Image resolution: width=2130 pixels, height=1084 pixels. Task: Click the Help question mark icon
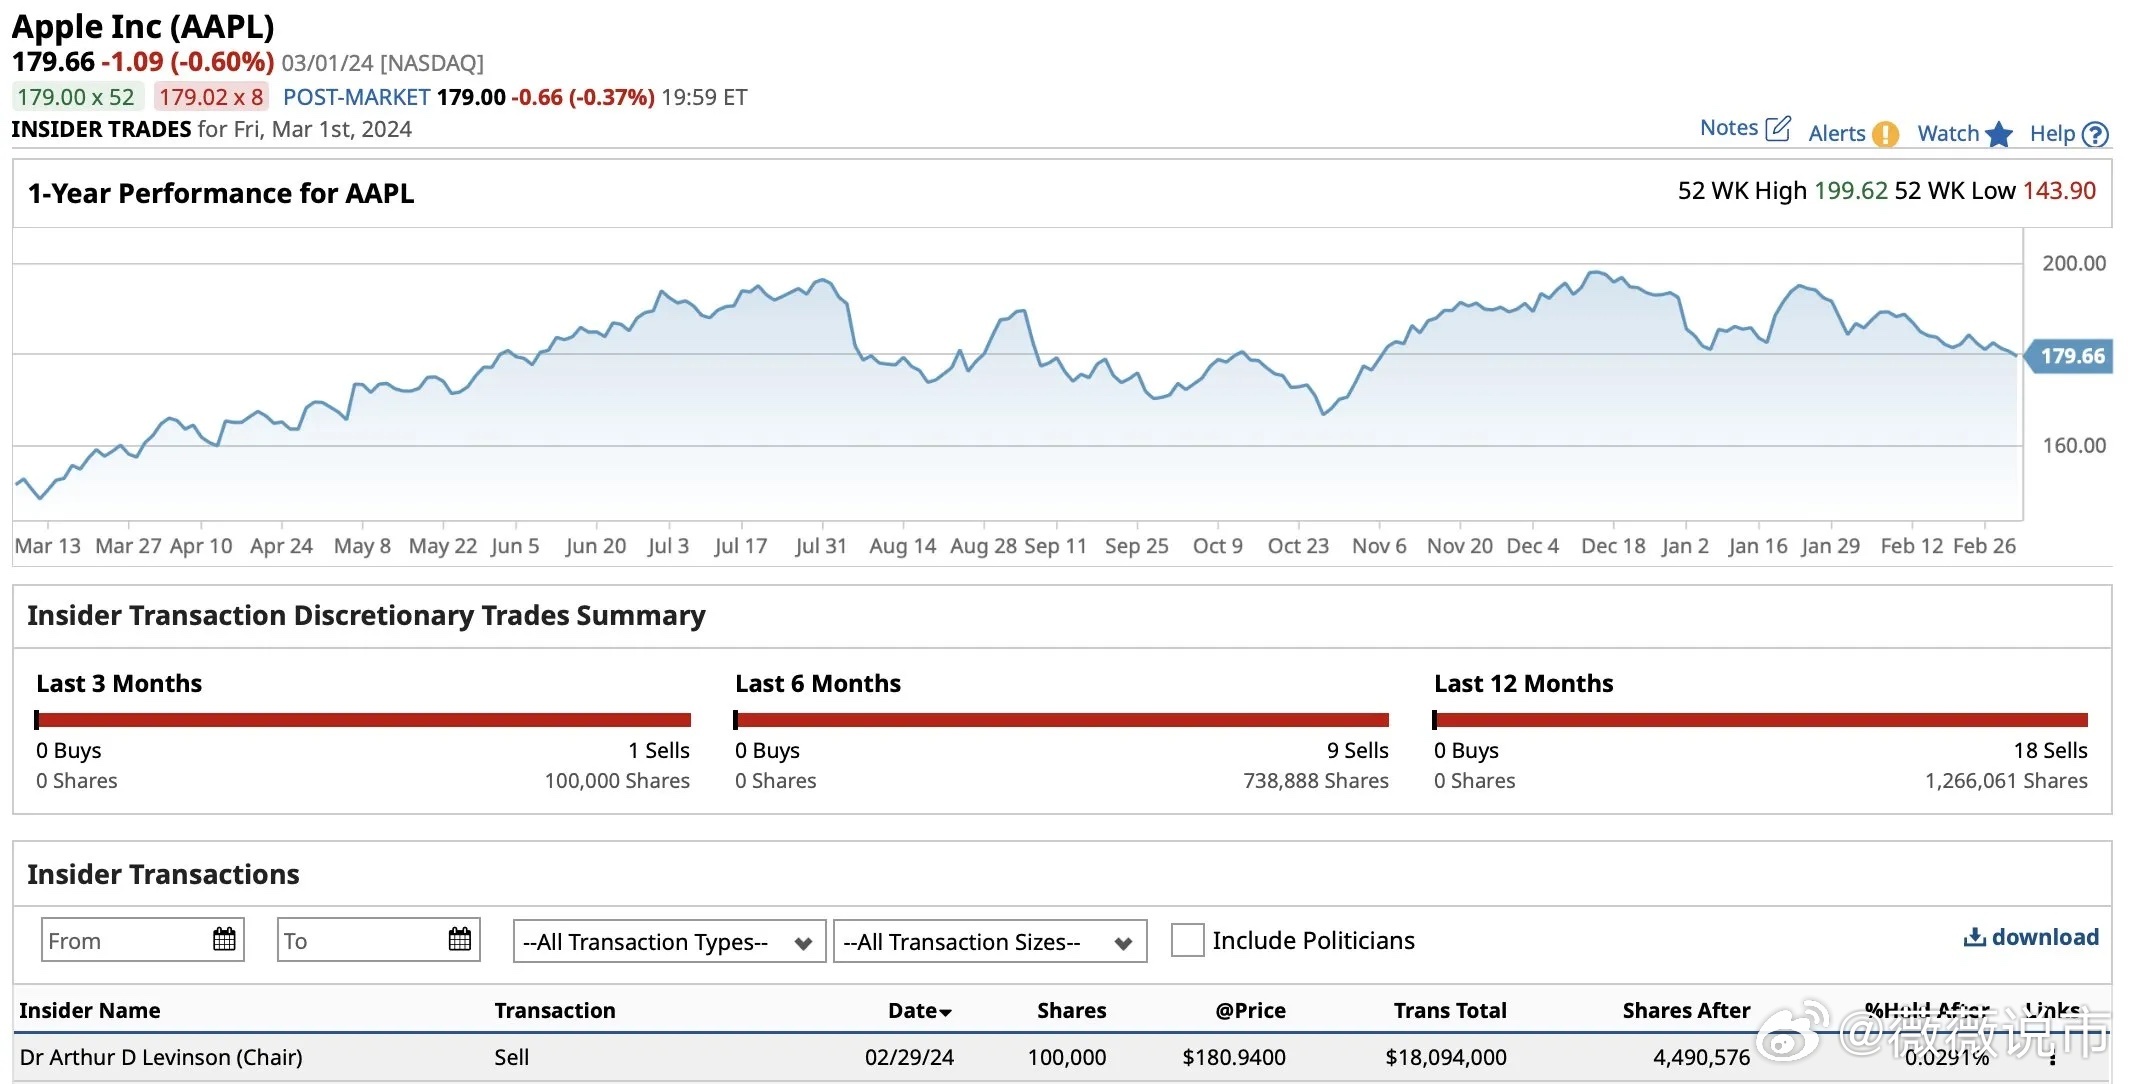coord(2095,134)
